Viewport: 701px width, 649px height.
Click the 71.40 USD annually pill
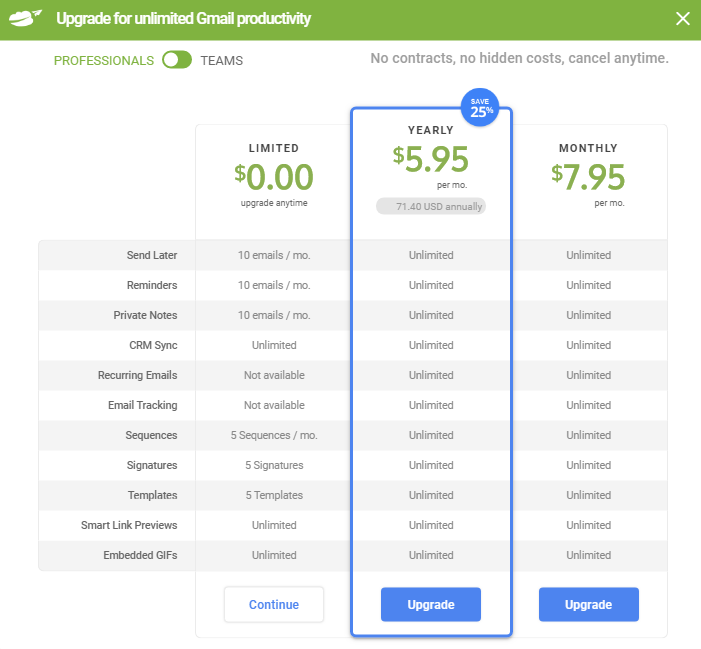tap(431, 206)
